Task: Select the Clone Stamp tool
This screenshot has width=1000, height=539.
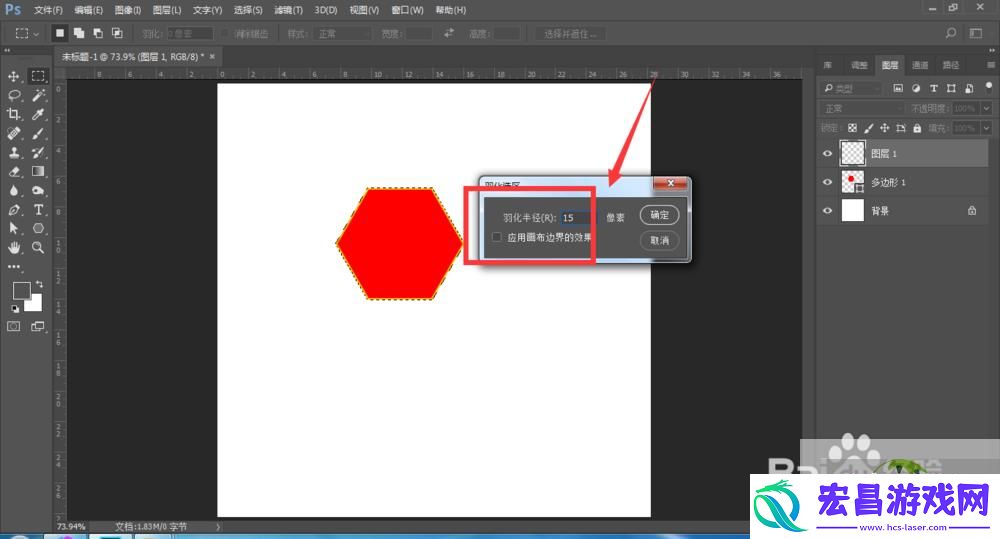Action: [13, 152]
